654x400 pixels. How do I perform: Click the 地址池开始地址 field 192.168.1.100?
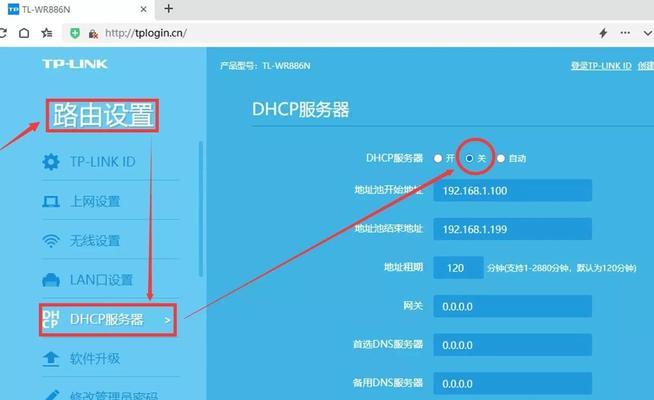click(x=513, y=191)
